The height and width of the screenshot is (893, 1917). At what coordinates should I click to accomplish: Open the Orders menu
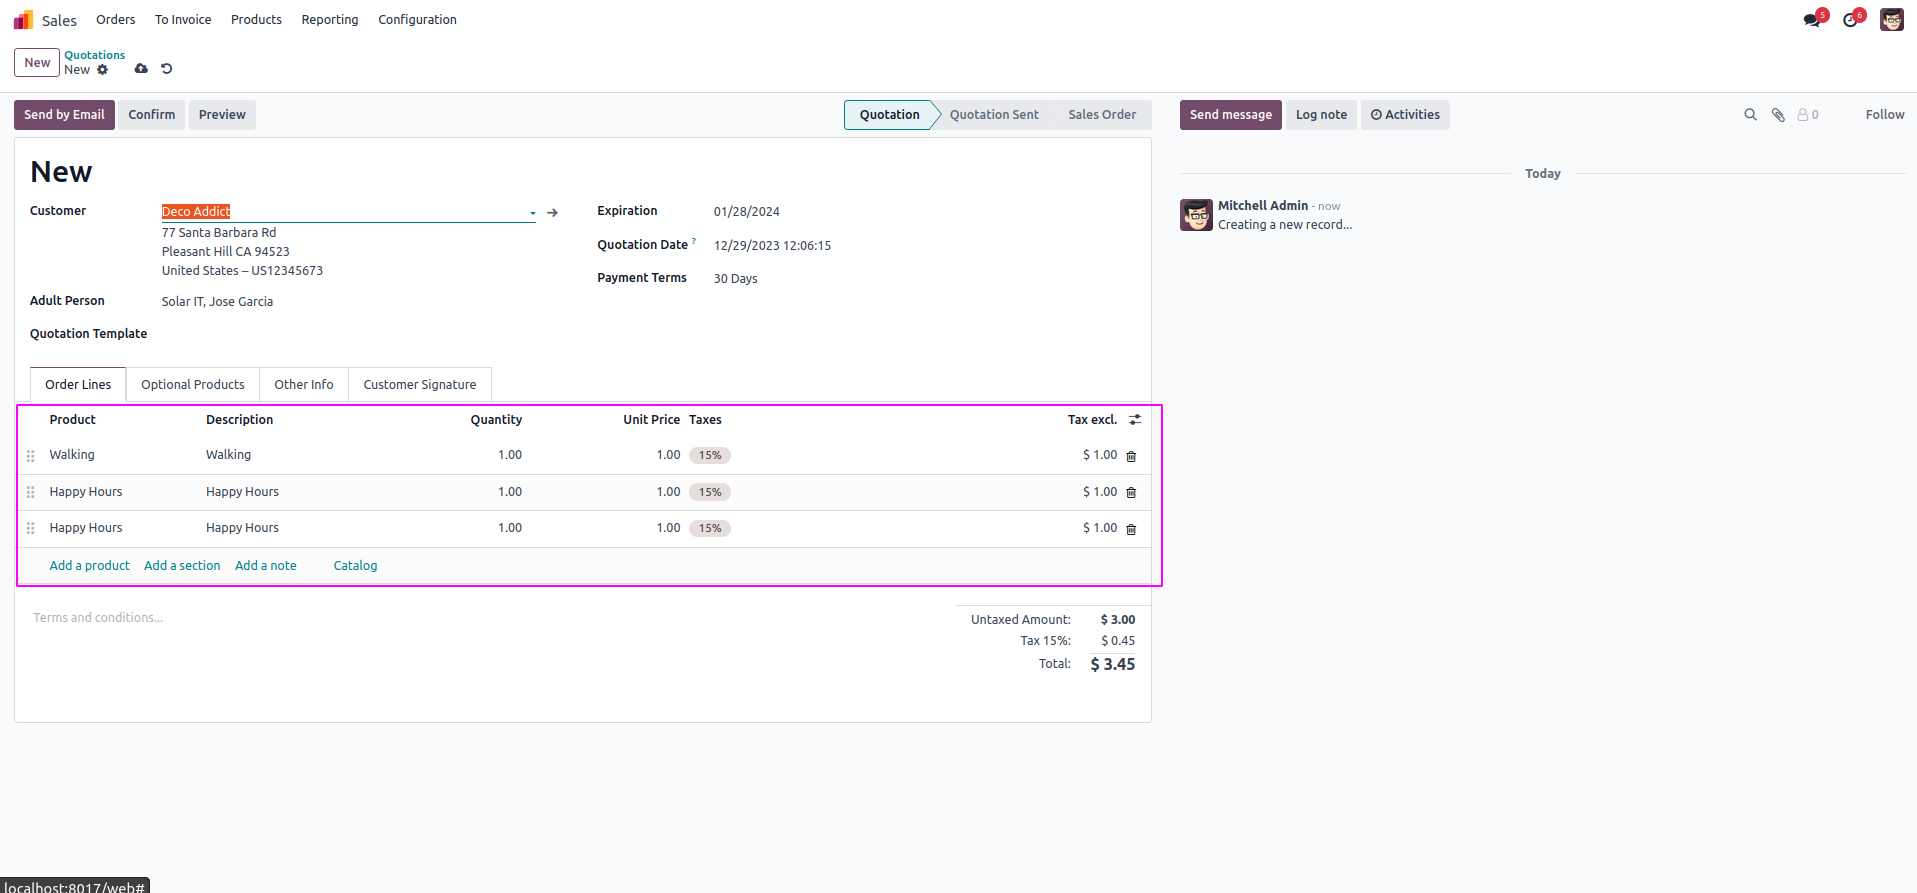tap(116, 20)
